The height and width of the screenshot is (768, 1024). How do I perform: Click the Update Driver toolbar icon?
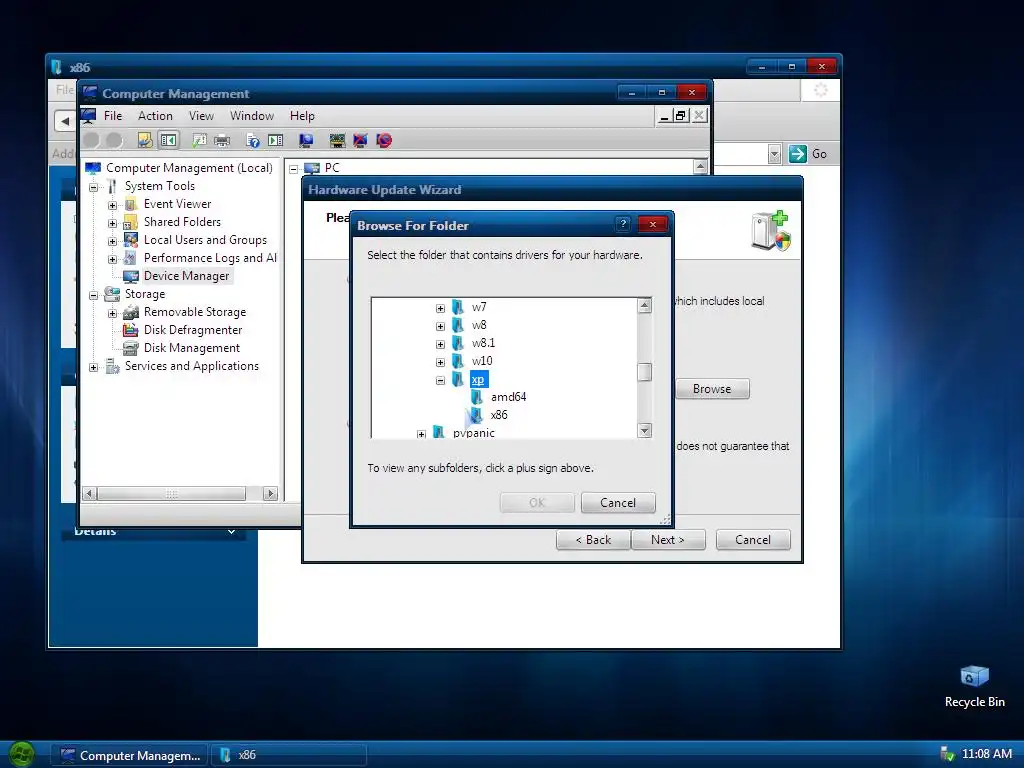click(x=337, y=140)
